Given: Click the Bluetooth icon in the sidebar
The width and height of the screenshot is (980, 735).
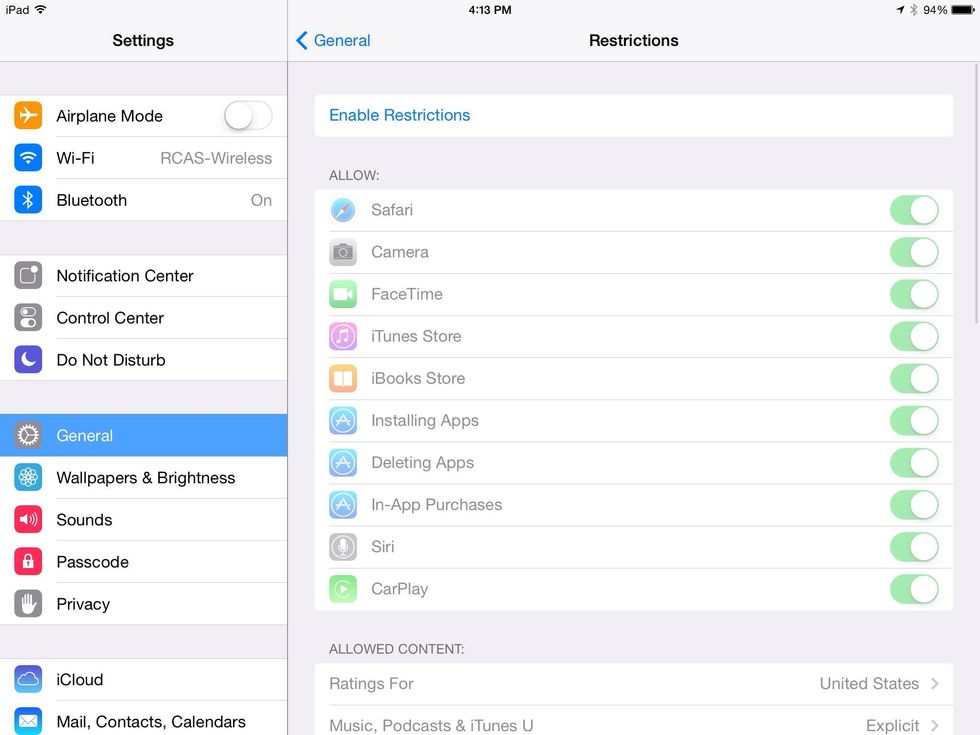Looking at the screenshot, I should point(27,200).
